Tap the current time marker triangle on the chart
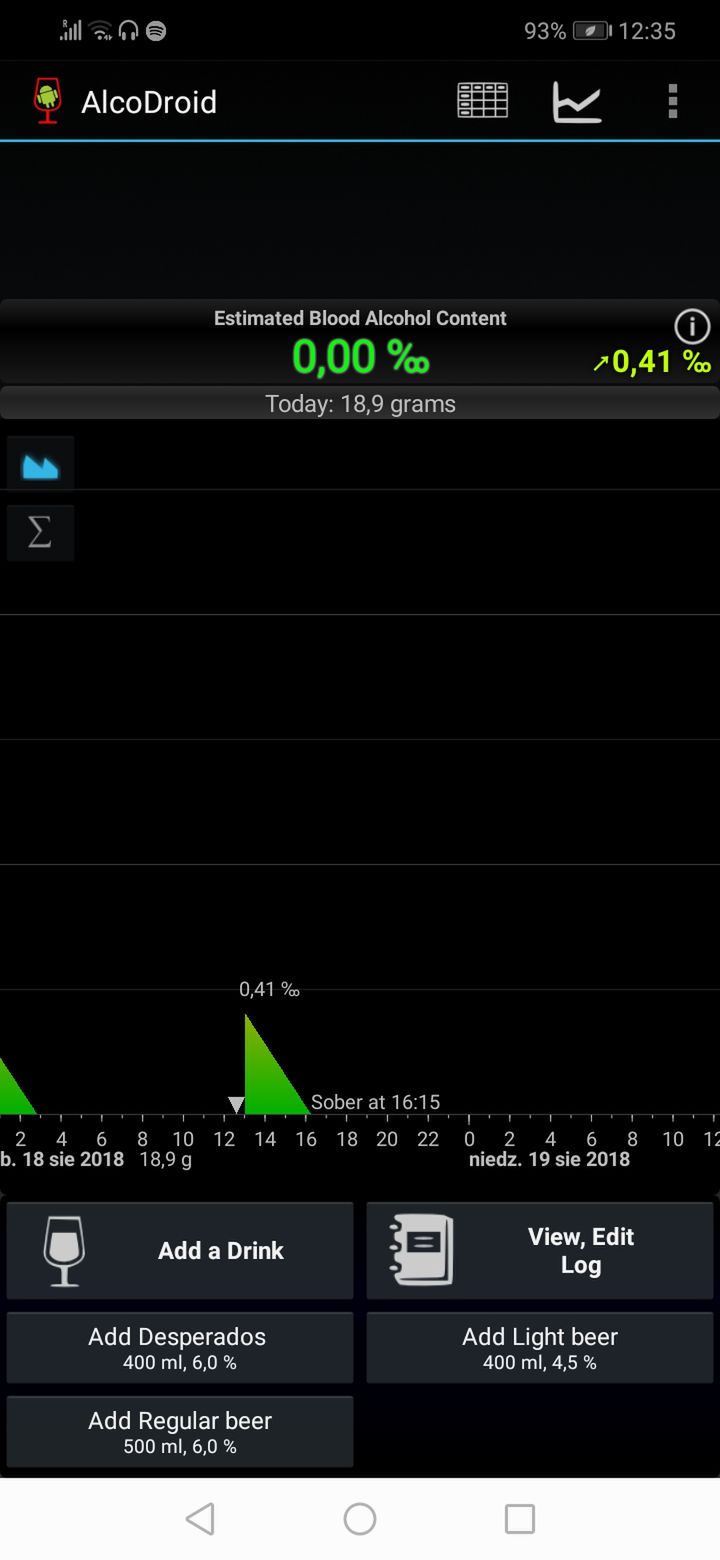Viewport: 720px width, 1560px height. 236,1104
